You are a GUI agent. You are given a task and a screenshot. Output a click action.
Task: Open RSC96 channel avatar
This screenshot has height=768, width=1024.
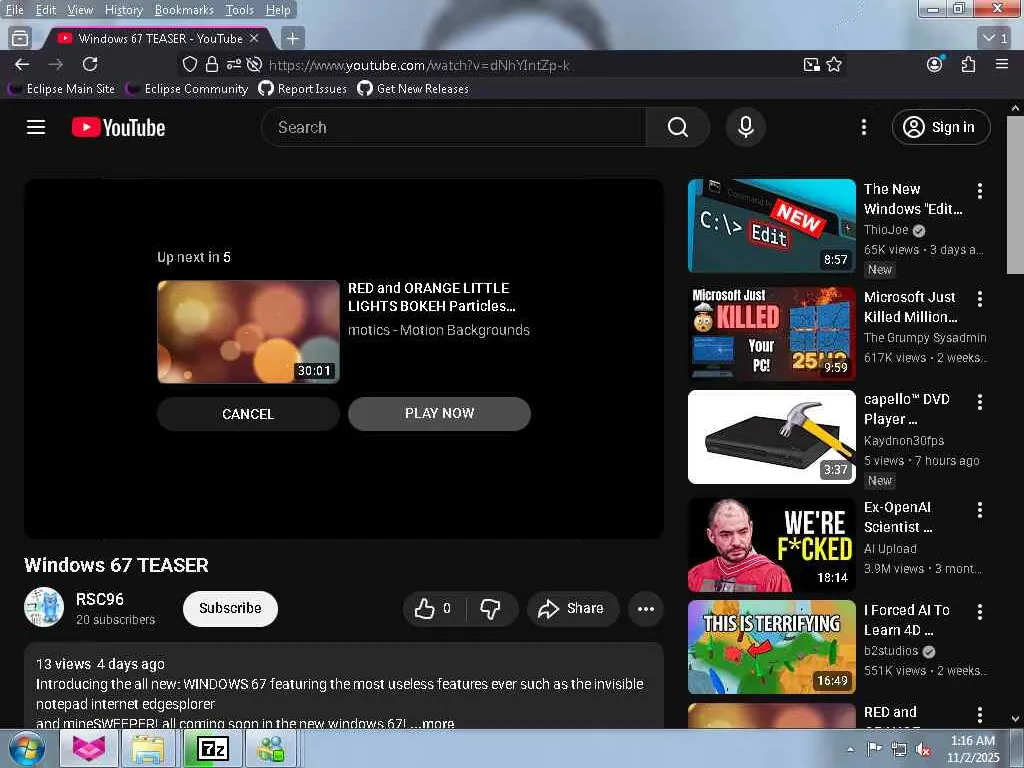[44, 607]
